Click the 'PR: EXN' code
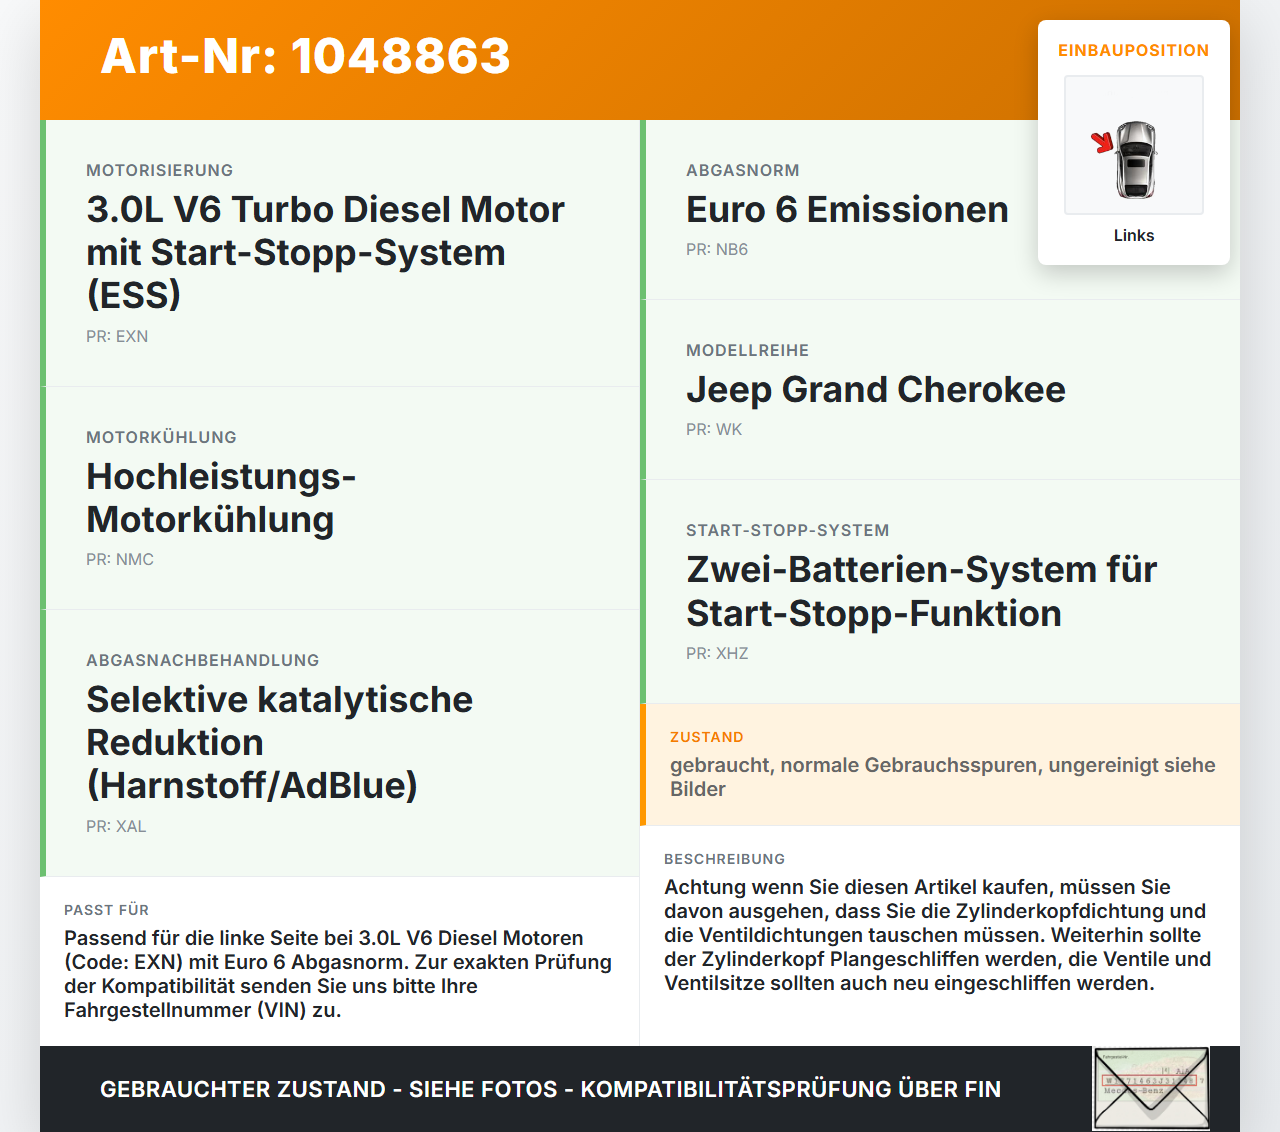This screenshot has width=1280, height=1132. 117,336
